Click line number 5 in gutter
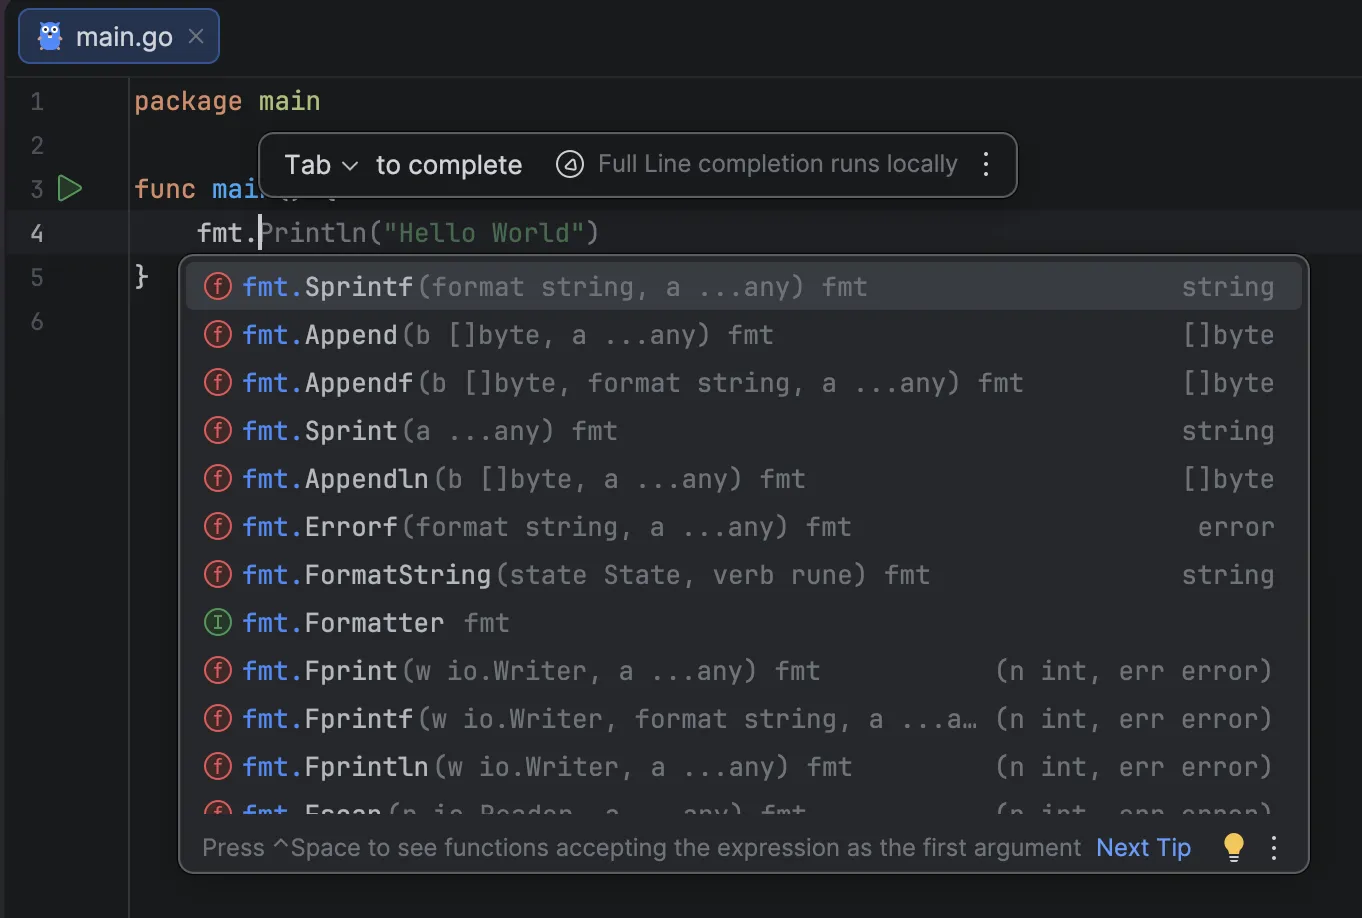1362x918 pixels. (x=37, y=277)
